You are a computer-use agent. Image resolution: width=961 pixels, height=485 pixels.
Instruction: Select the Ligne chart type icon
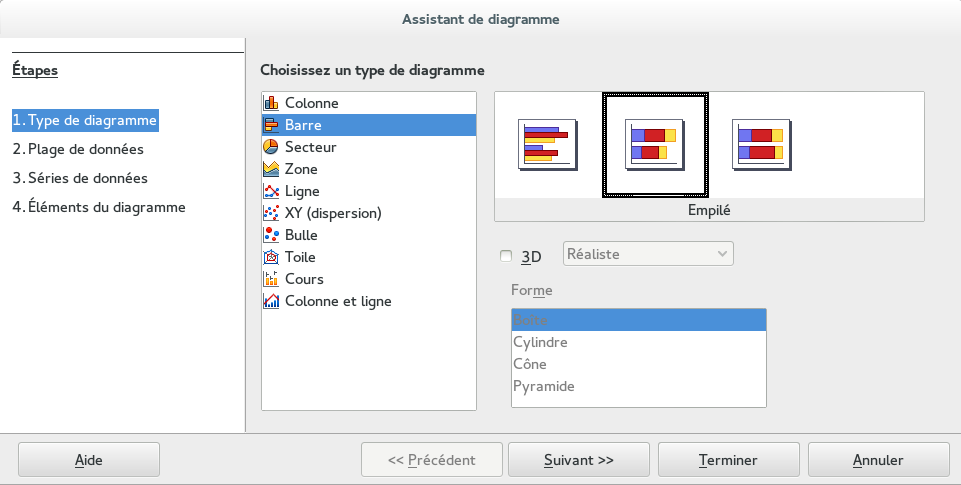coord(271,191)
